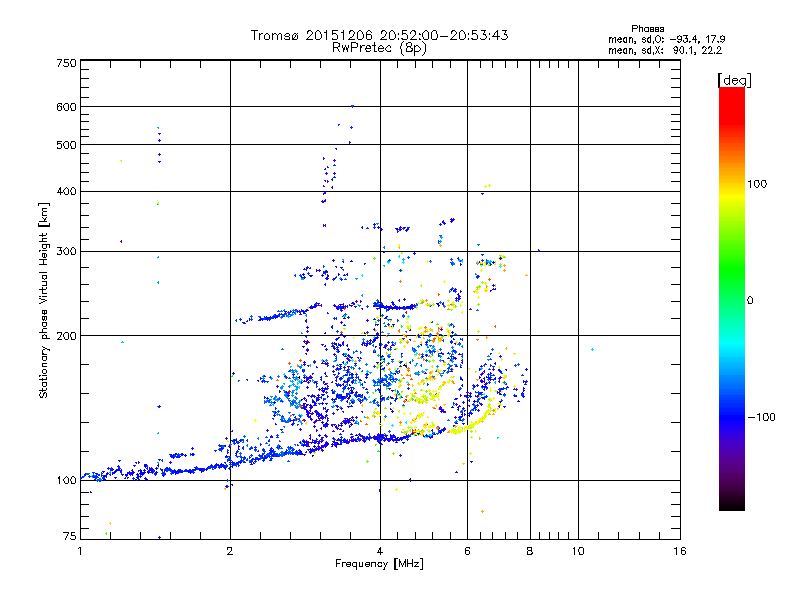Click the y-axis tick label '300'
This screenshot has height=600, width=800.
66,251
